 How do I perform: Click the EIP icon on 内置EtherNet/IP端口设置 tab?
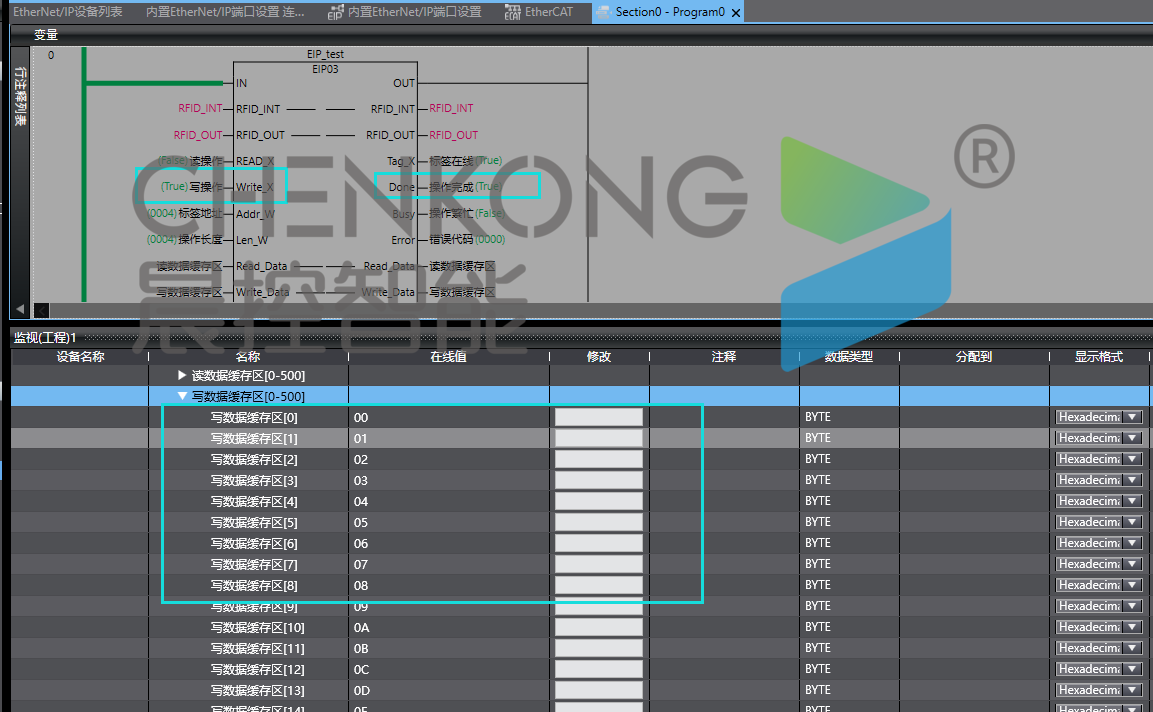tap(335, 12)
